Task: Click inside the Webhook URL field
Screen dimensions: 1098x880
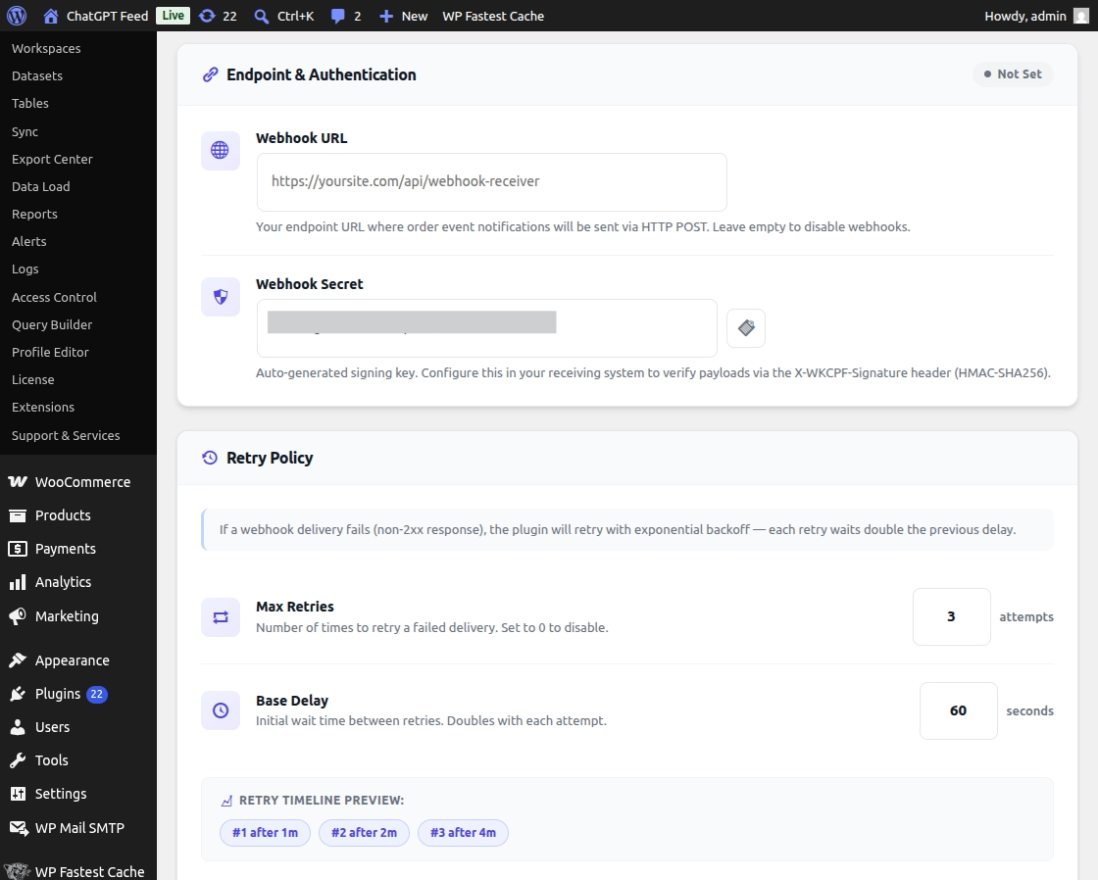Action: 492,182
